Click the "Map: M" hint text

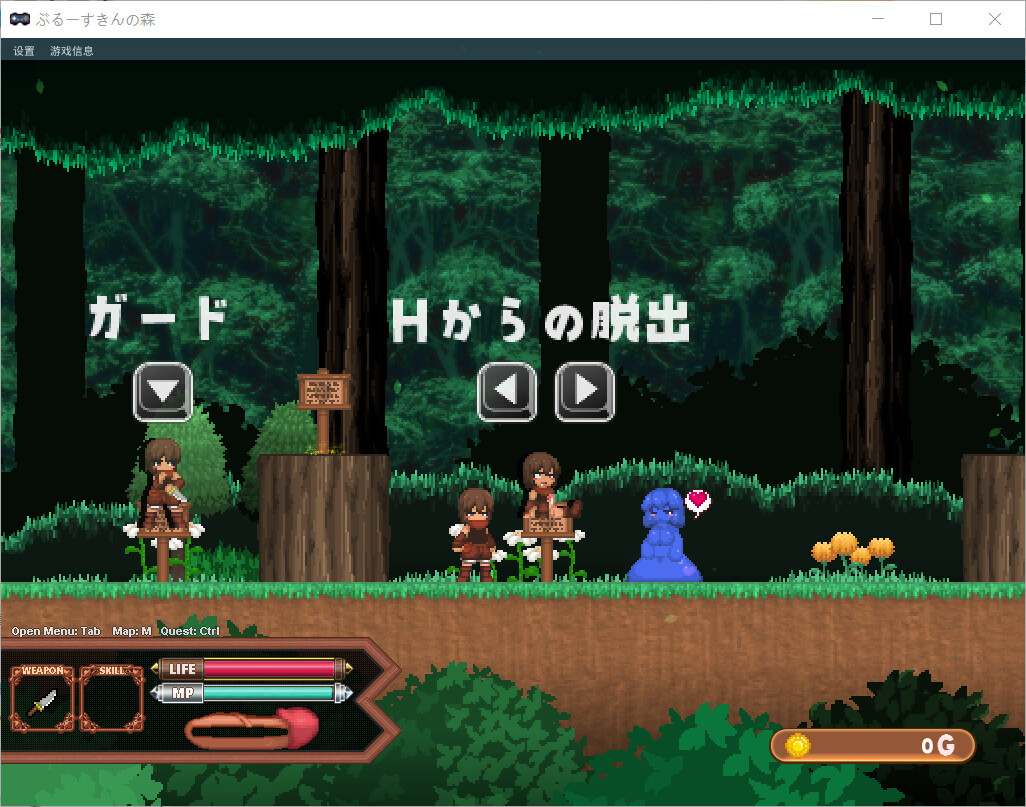point(131,631)
